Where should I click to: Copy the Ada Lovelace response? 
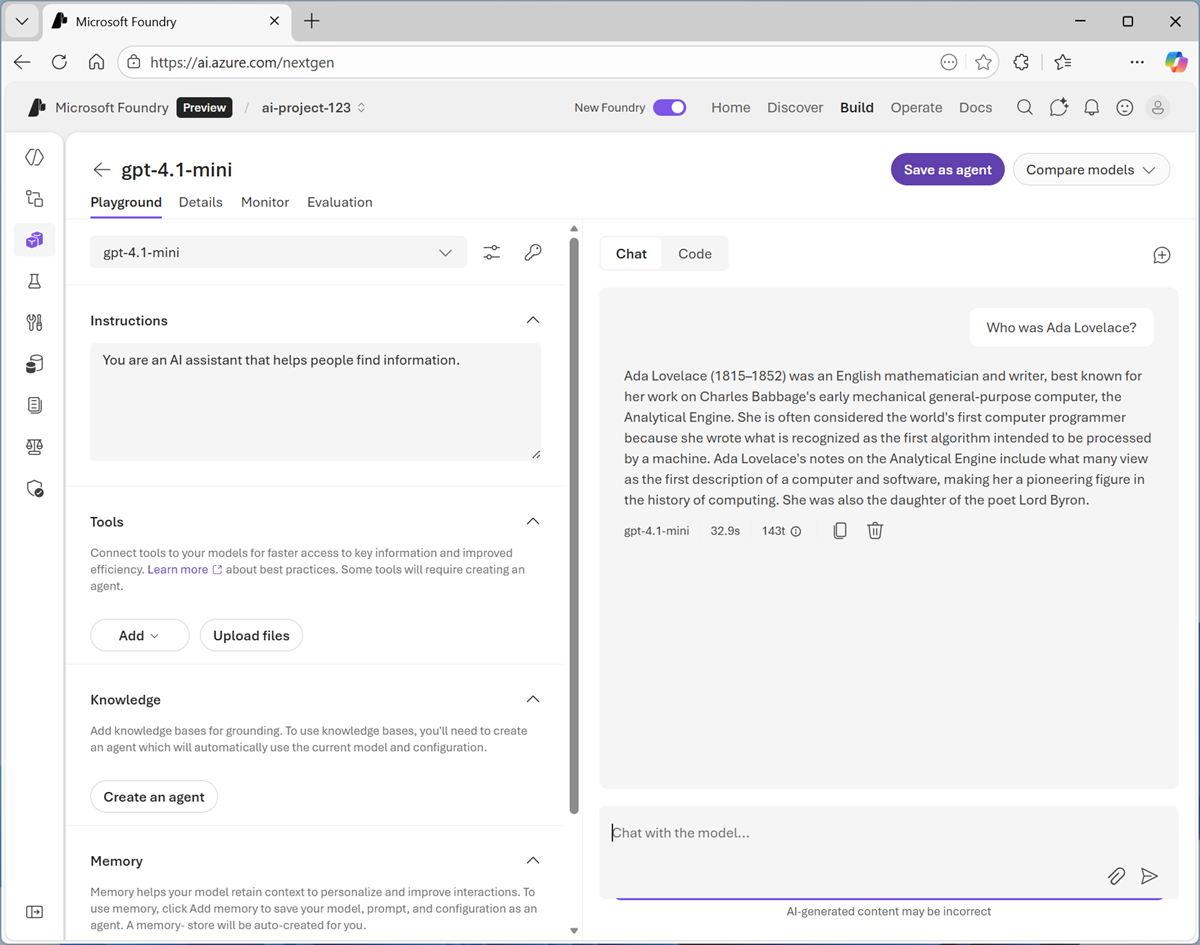[x=840, y=531]
